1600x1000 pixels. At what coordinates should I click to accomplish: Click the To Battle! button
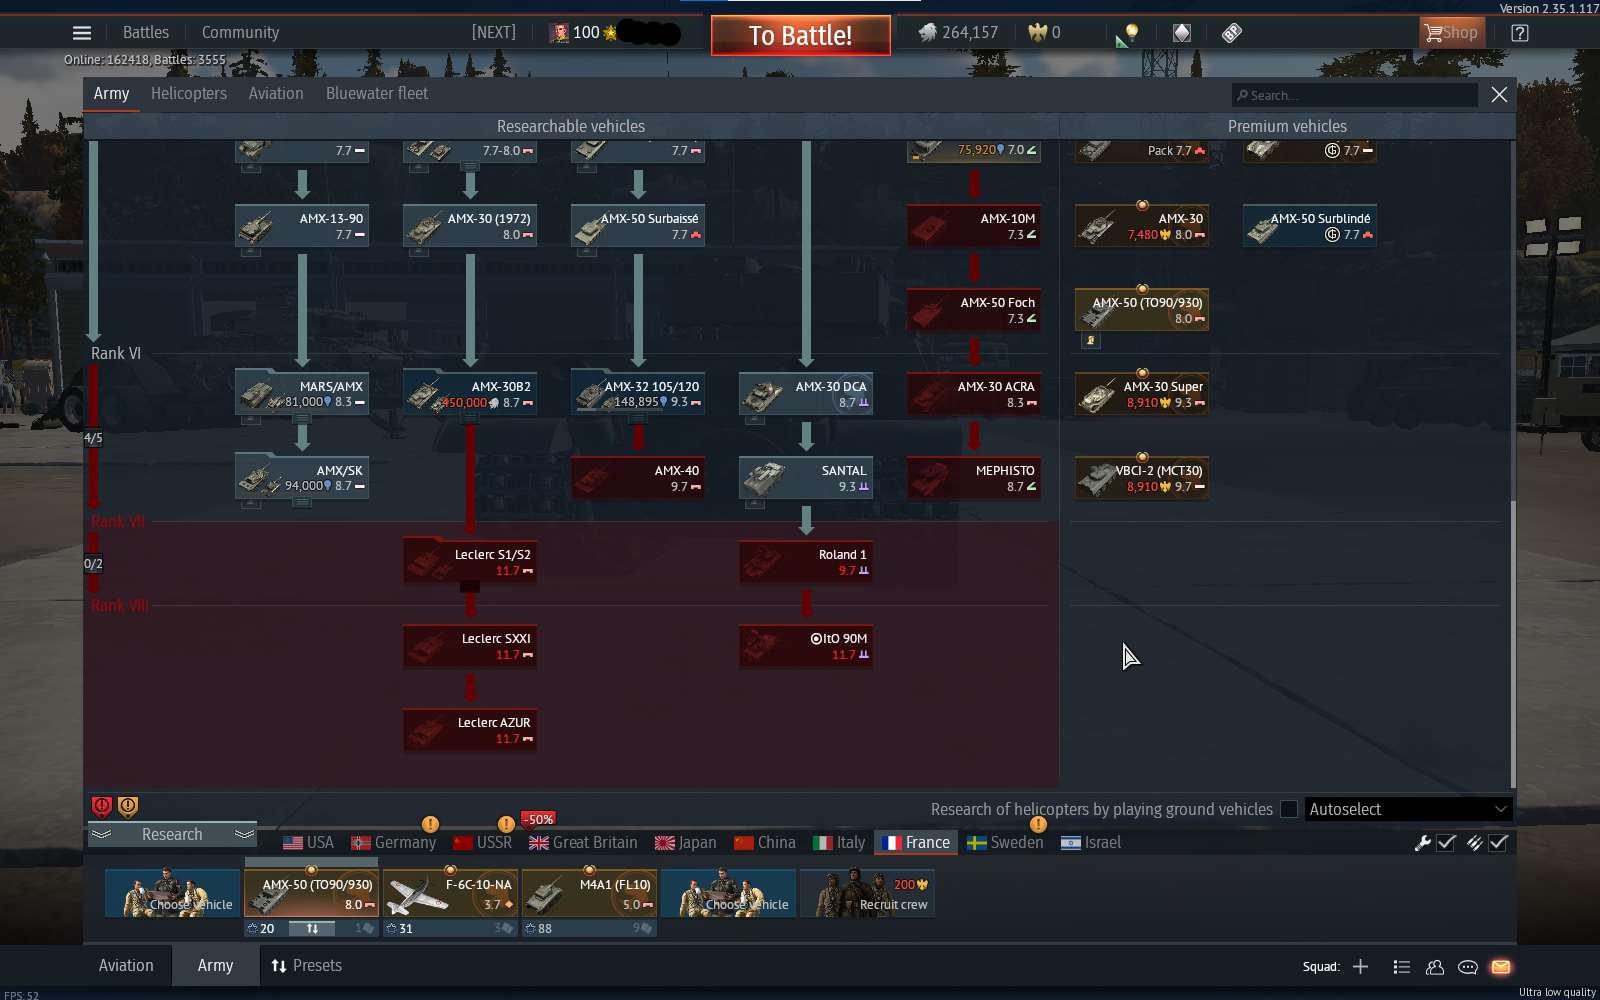coord(801,36)
